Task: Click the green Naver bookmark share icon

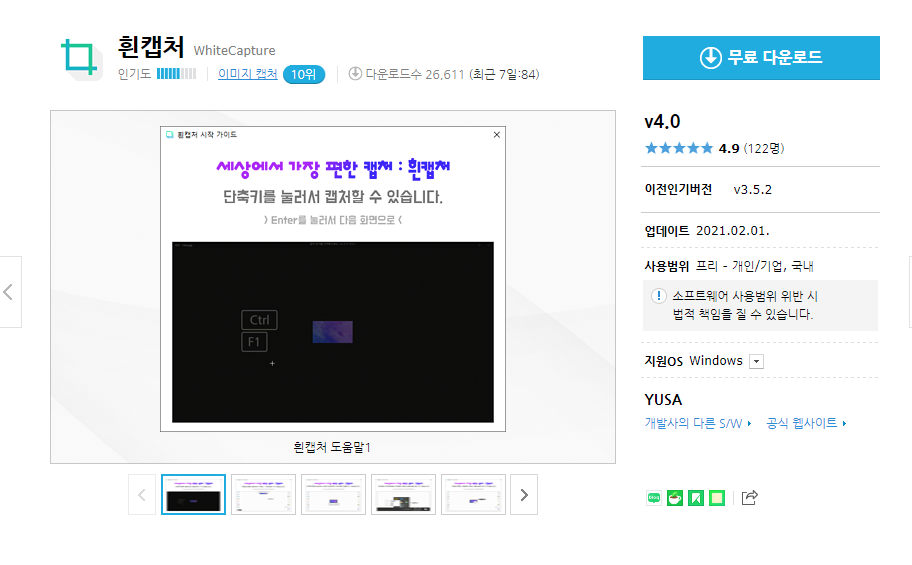Action: coord(696,498)
